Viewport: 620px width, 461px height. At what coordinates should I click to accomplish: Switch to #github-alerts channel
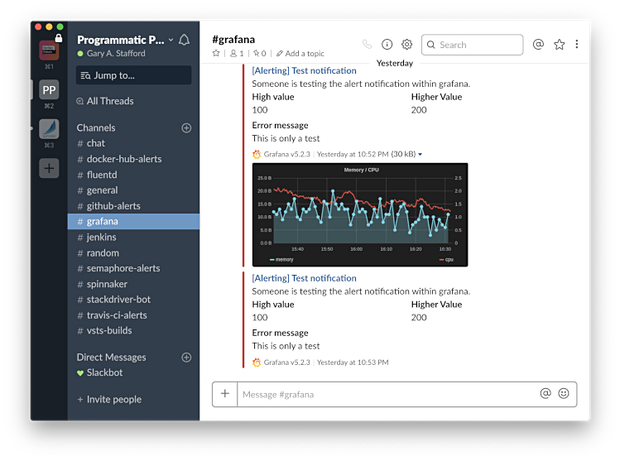click(x=134, y=206)
